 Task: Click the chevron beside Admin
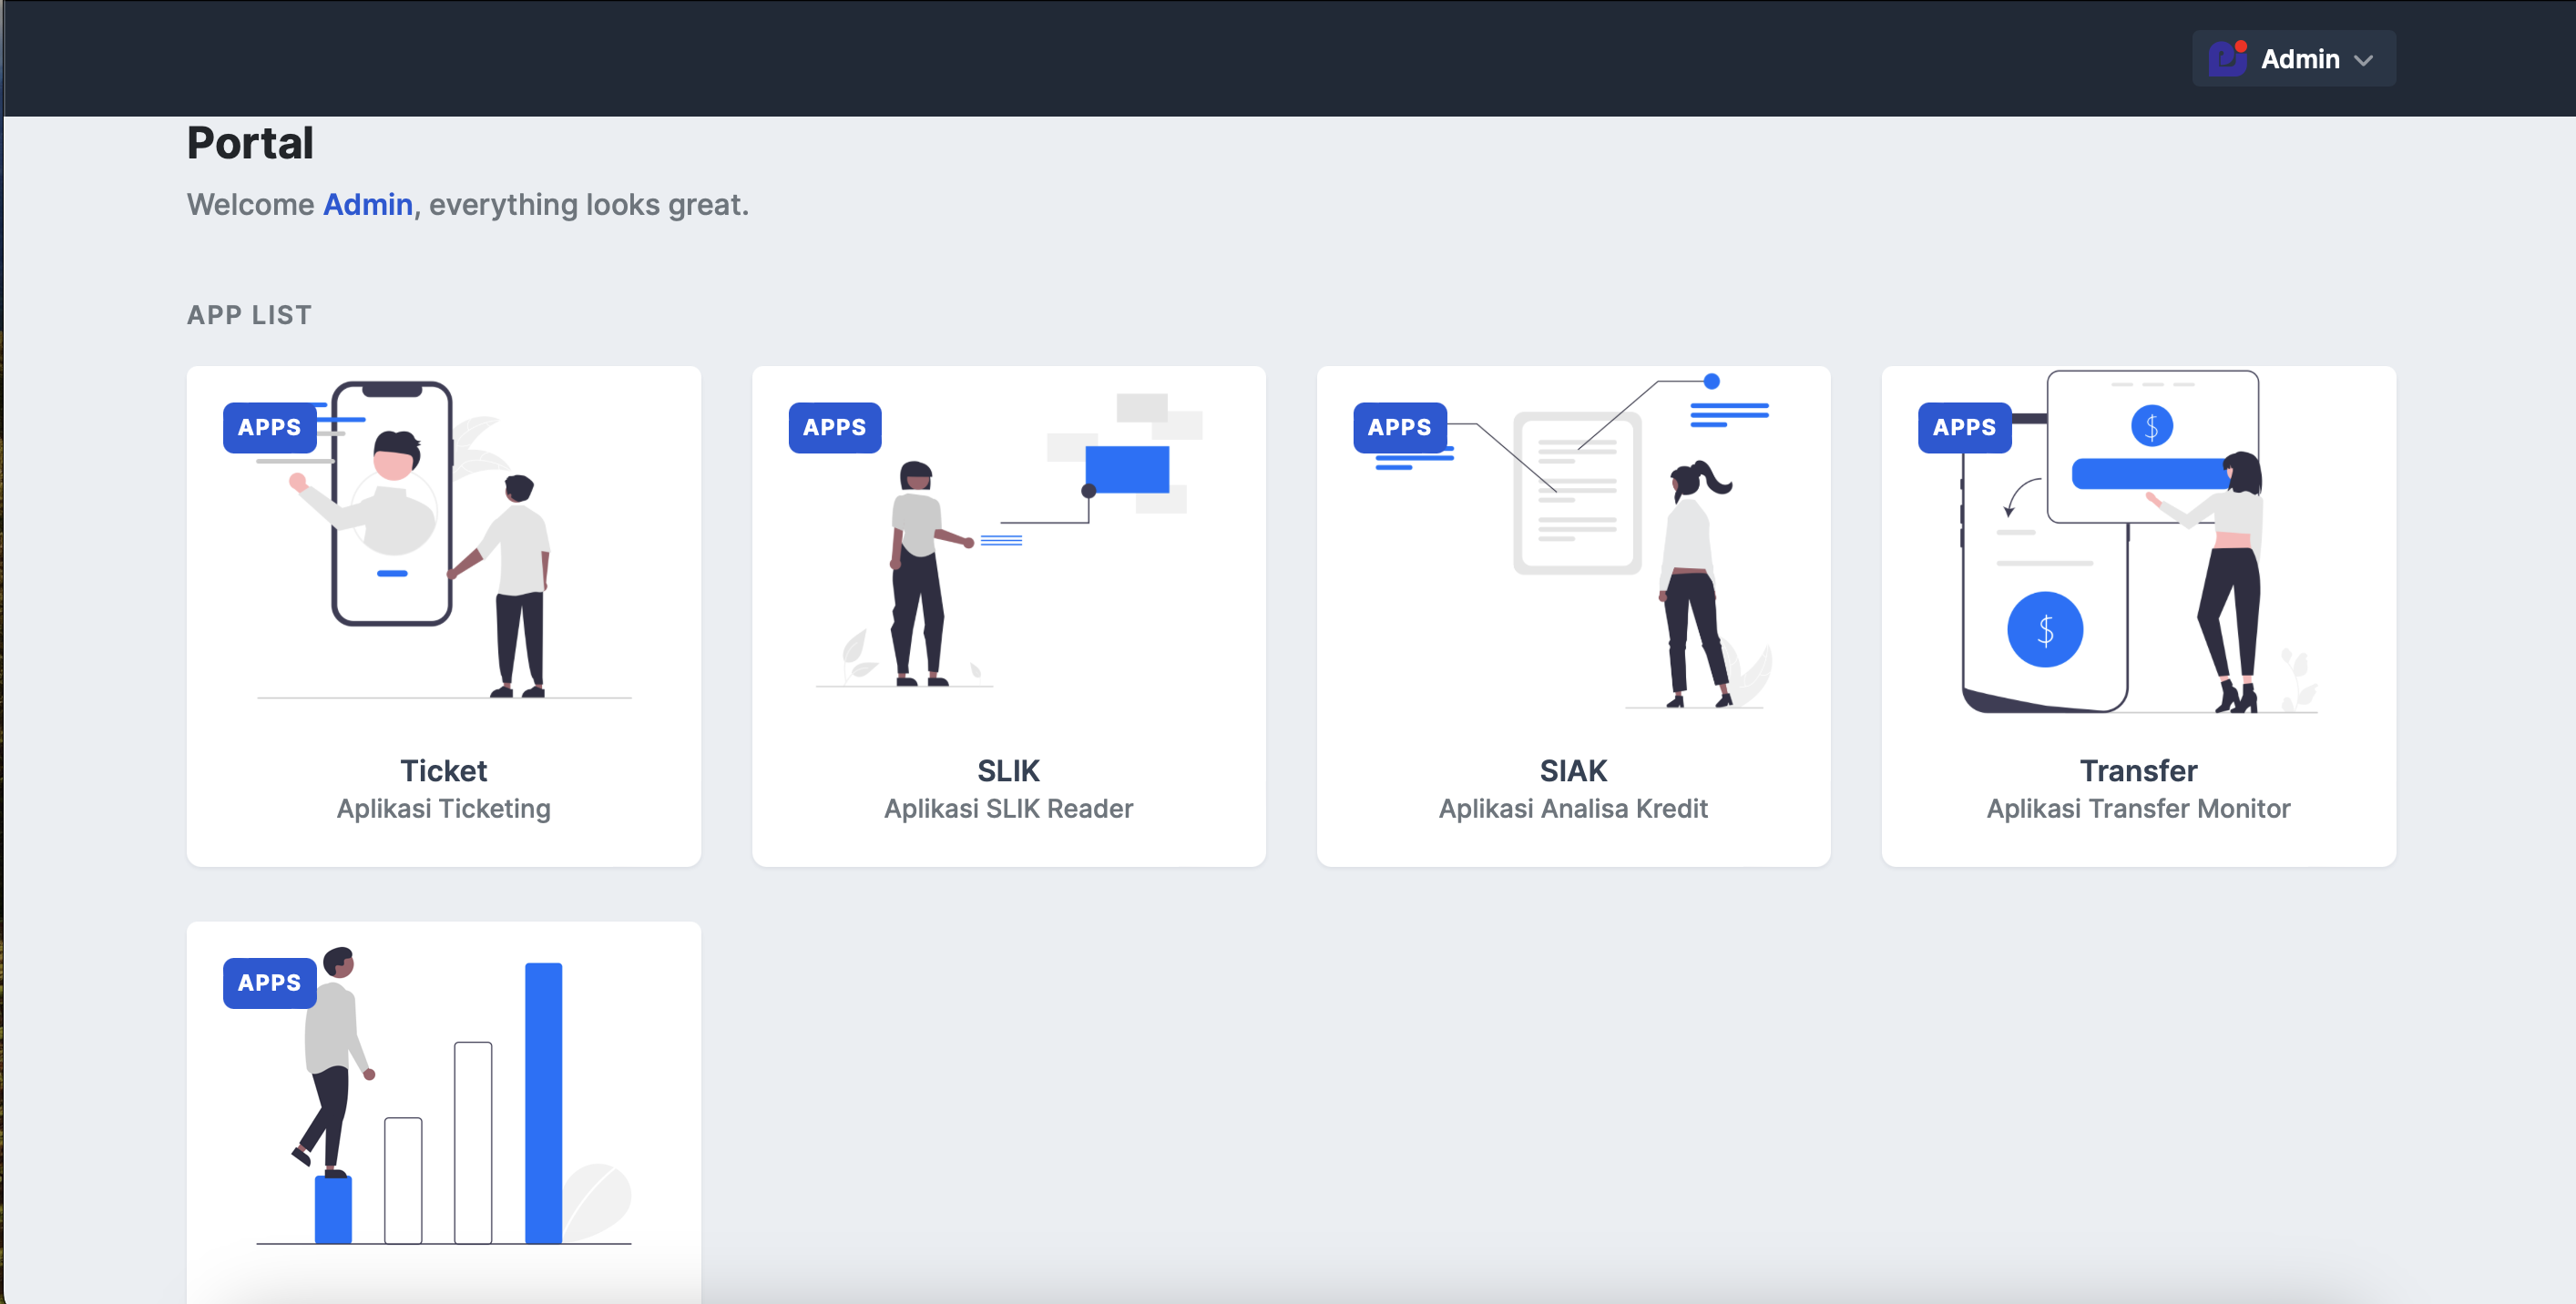[2363, 60]
